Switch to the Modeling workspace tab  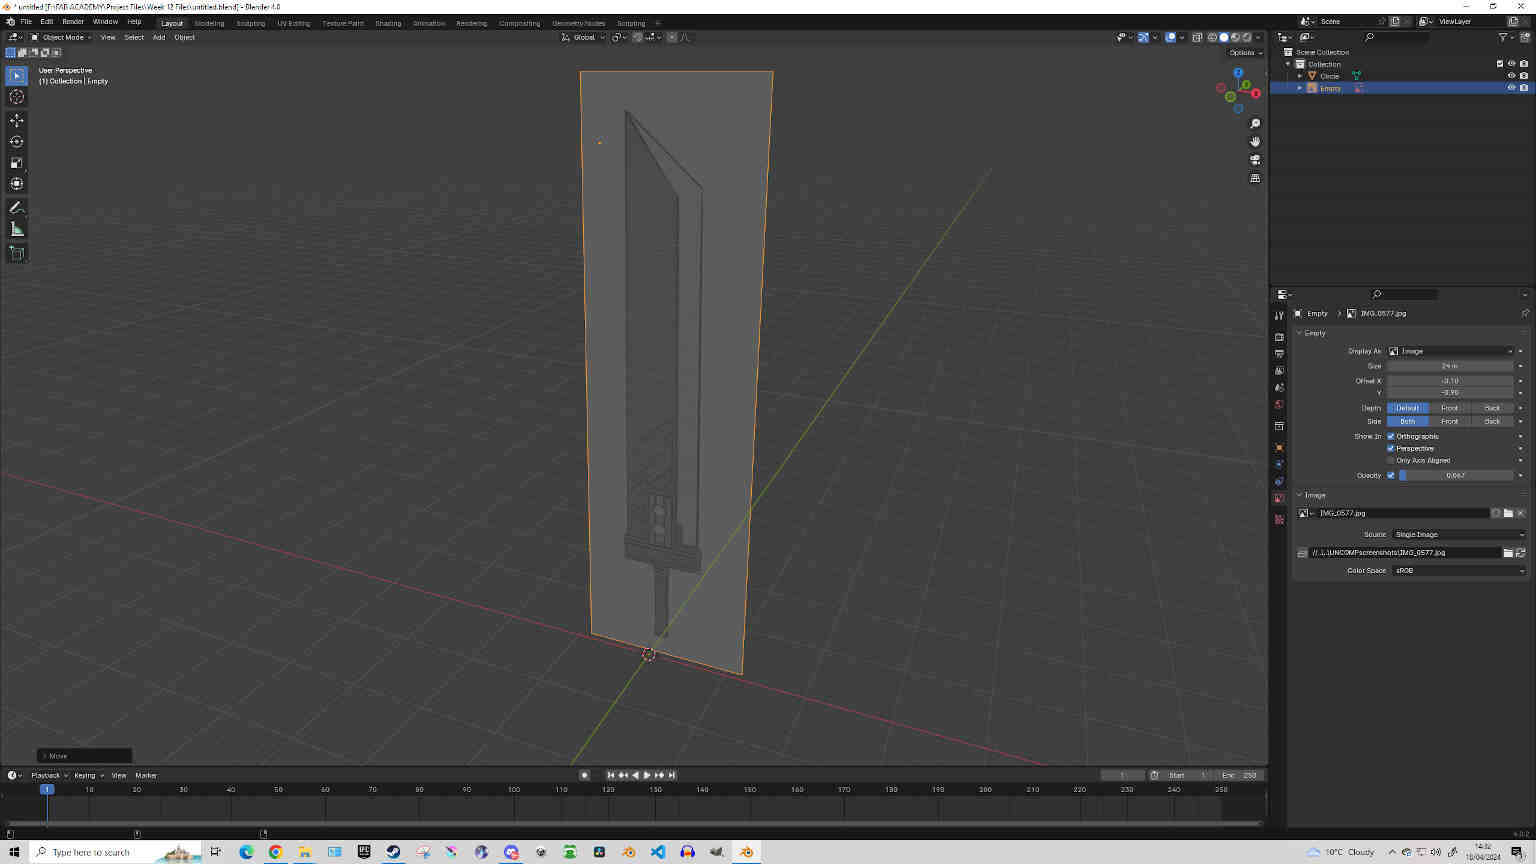point(209,23)
